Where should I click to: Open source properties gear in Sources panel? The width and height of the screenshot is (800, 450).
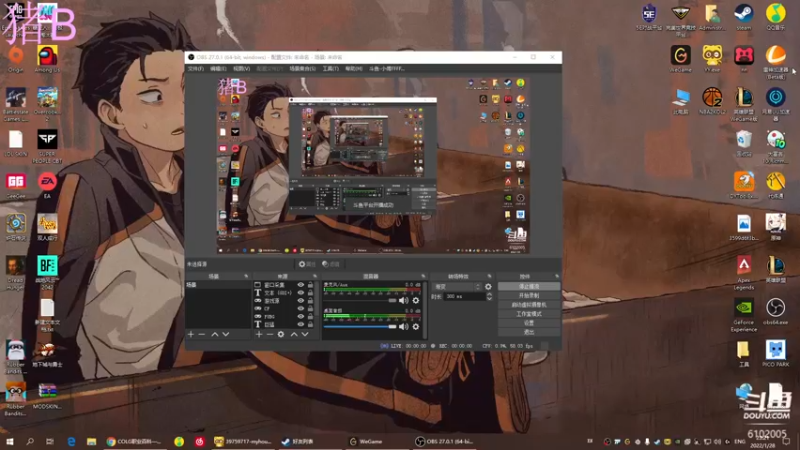(x=281, y=334)
